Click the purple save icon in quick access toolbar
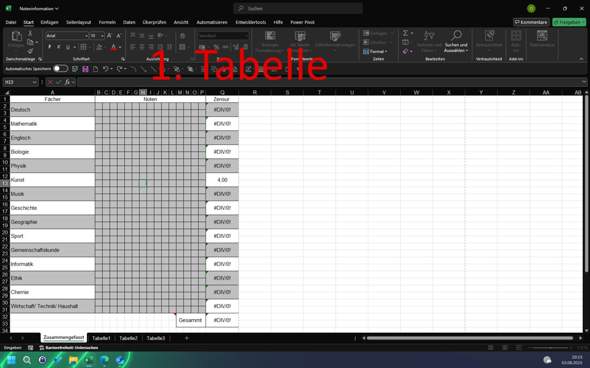 pos(85,69)
